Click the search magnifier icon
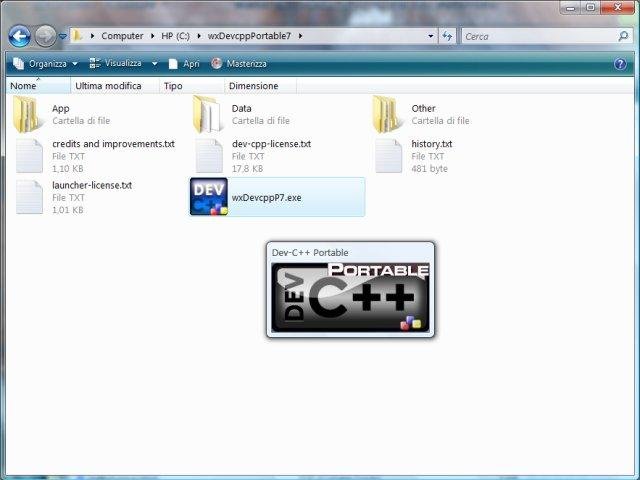The width and height of the screenshot is (640, 480). click(623, 36)
